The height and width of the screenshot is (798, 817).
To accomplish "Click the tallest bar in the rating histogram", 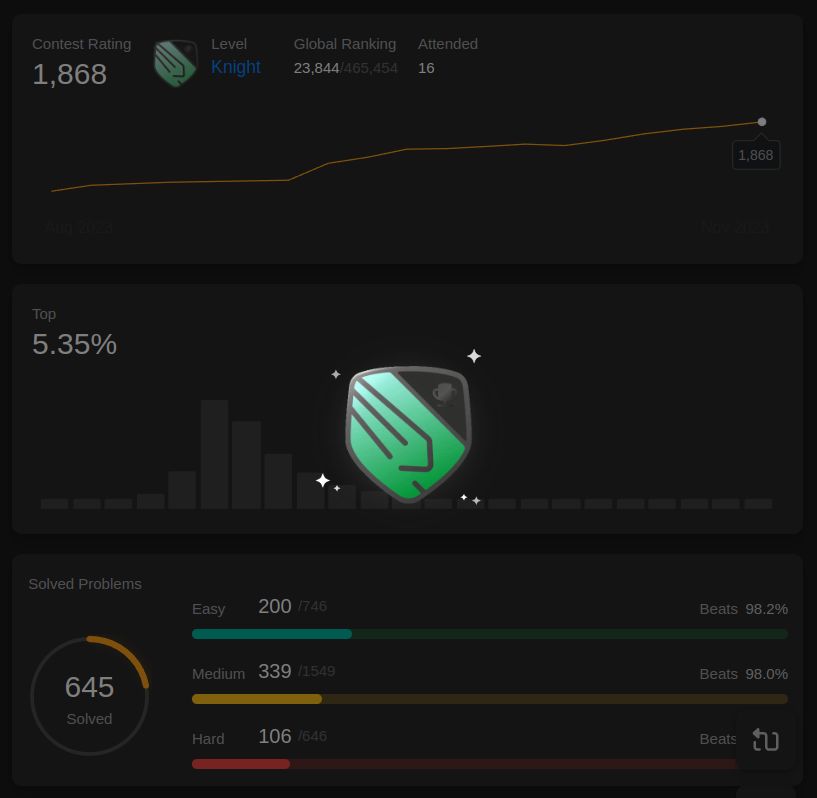I will click(215, 454).
